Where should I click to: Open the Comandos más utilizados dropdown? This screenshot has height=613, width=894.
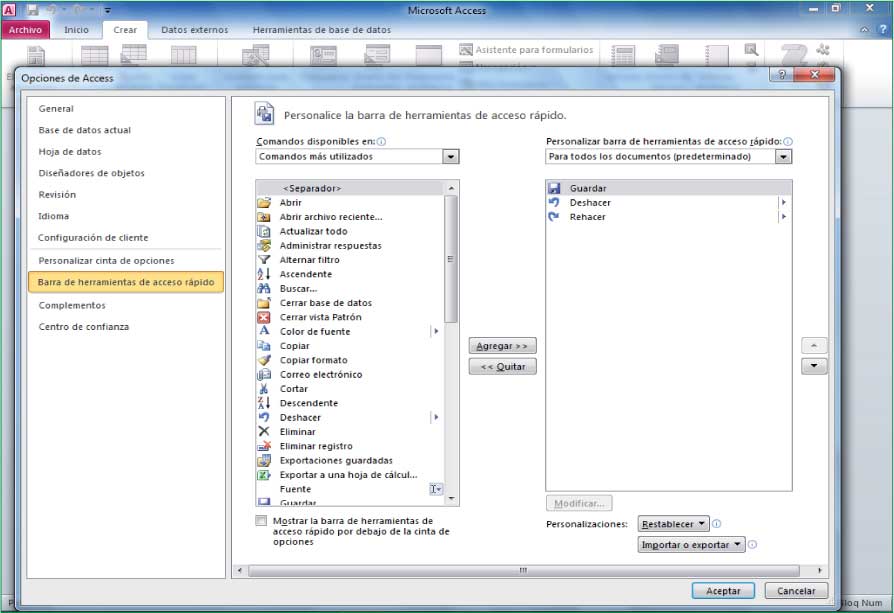coord(450,156)
